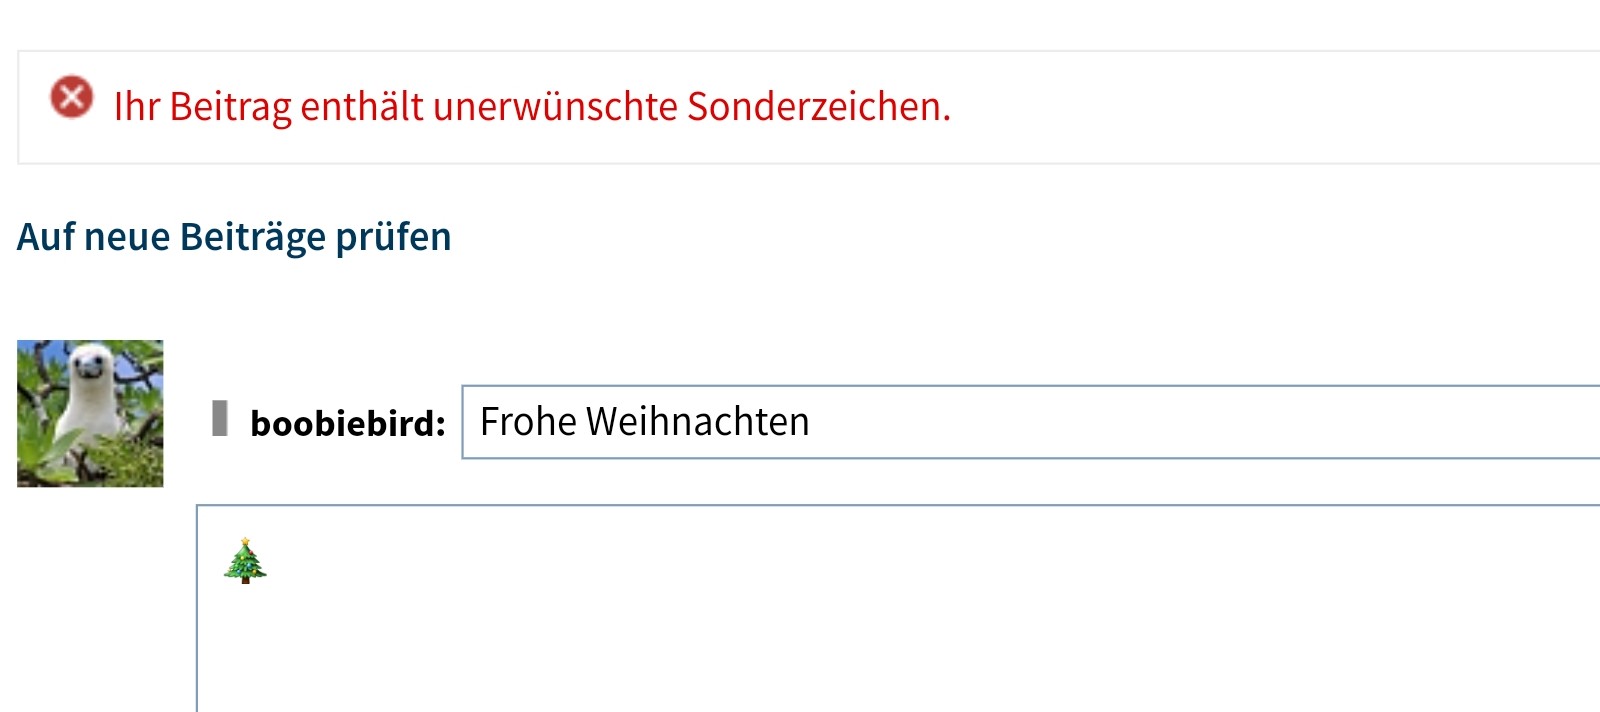Image resolution: width=1600 pixels, height=712 pixels.
Task: Place cursor on the word 'Frohe'
Action: click(528, 421)
